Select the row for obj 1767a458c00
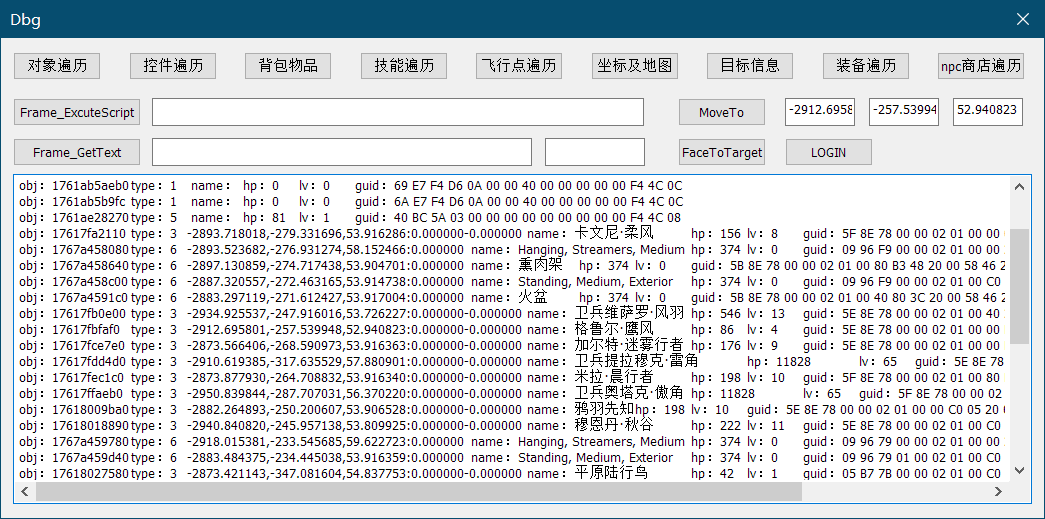Viewport: 1045px width, 519px height. pos(512,282)
